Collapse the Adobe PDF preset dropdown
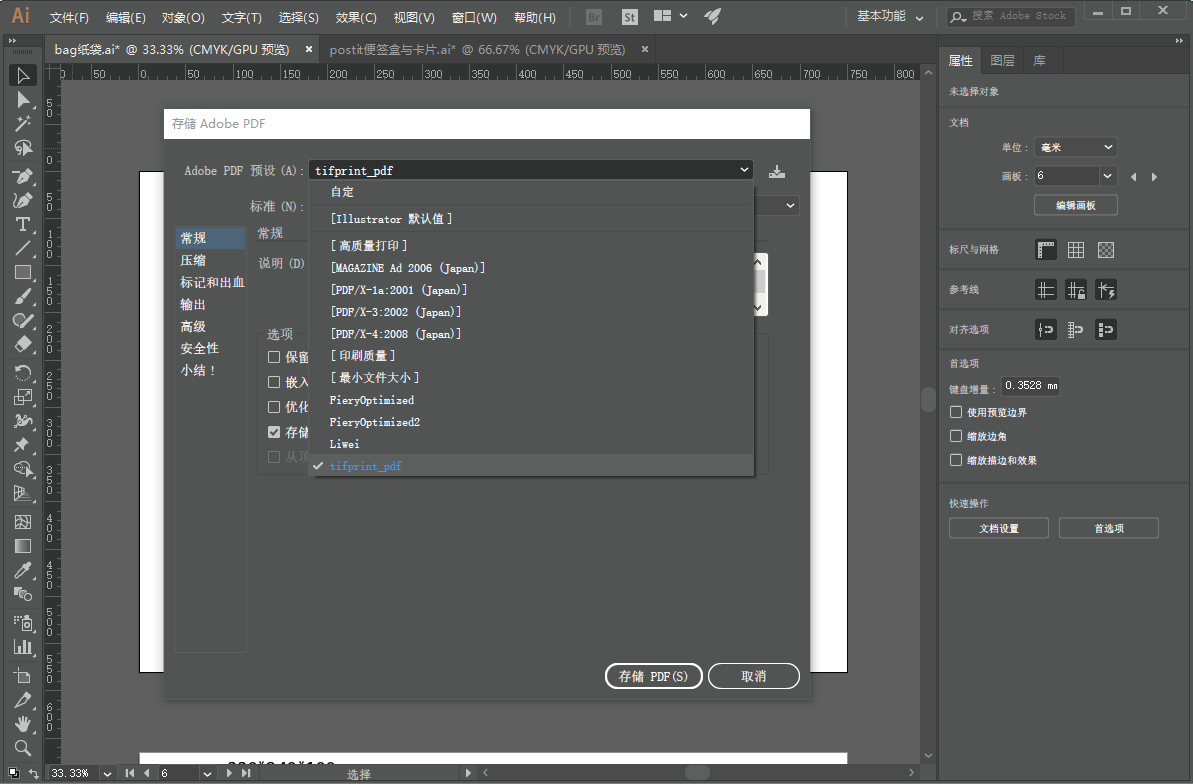1193x784 pixels. [744, 170]
